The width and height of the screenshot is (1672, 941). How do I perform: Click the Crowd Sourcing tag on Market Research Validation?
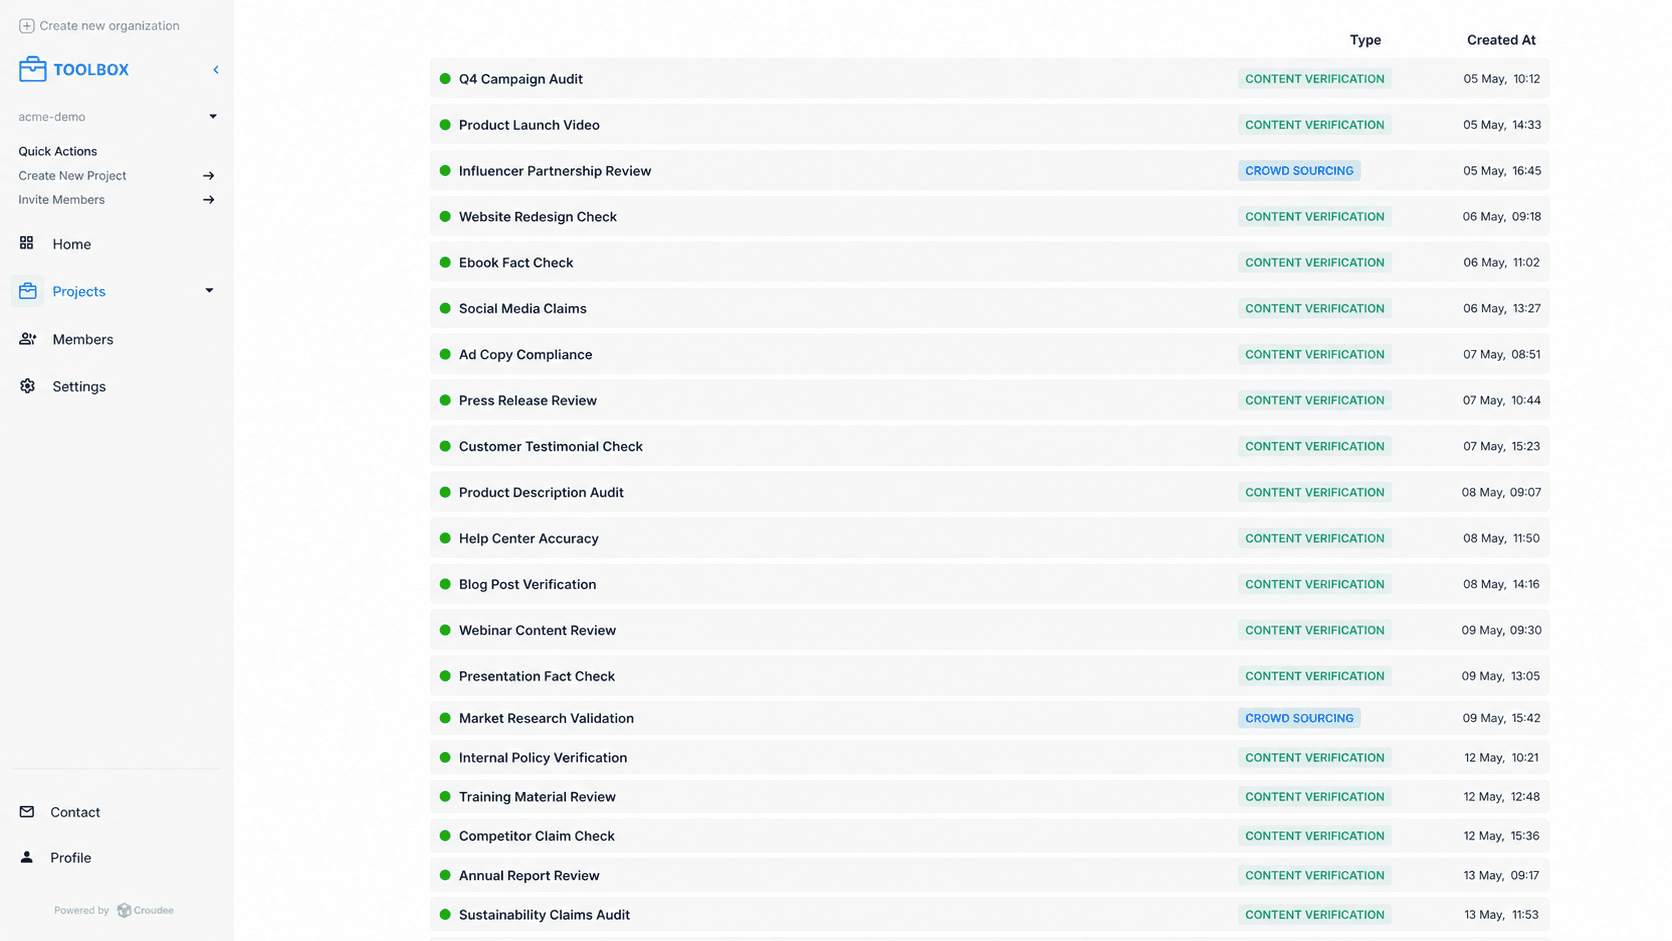1299,719
